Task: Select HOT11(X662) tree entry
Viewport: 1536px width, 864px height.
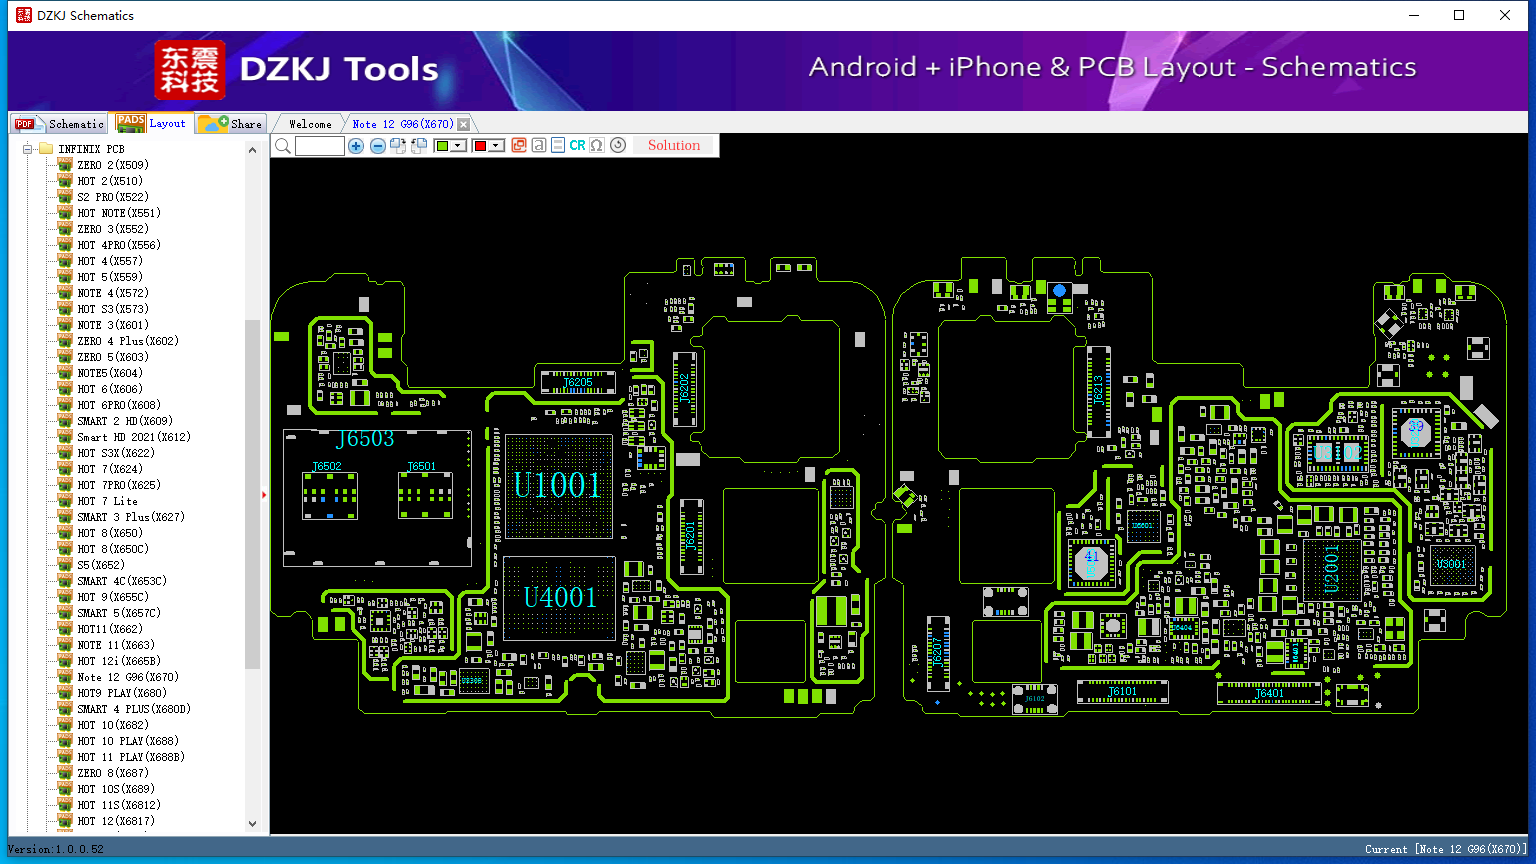Action: 110,629
